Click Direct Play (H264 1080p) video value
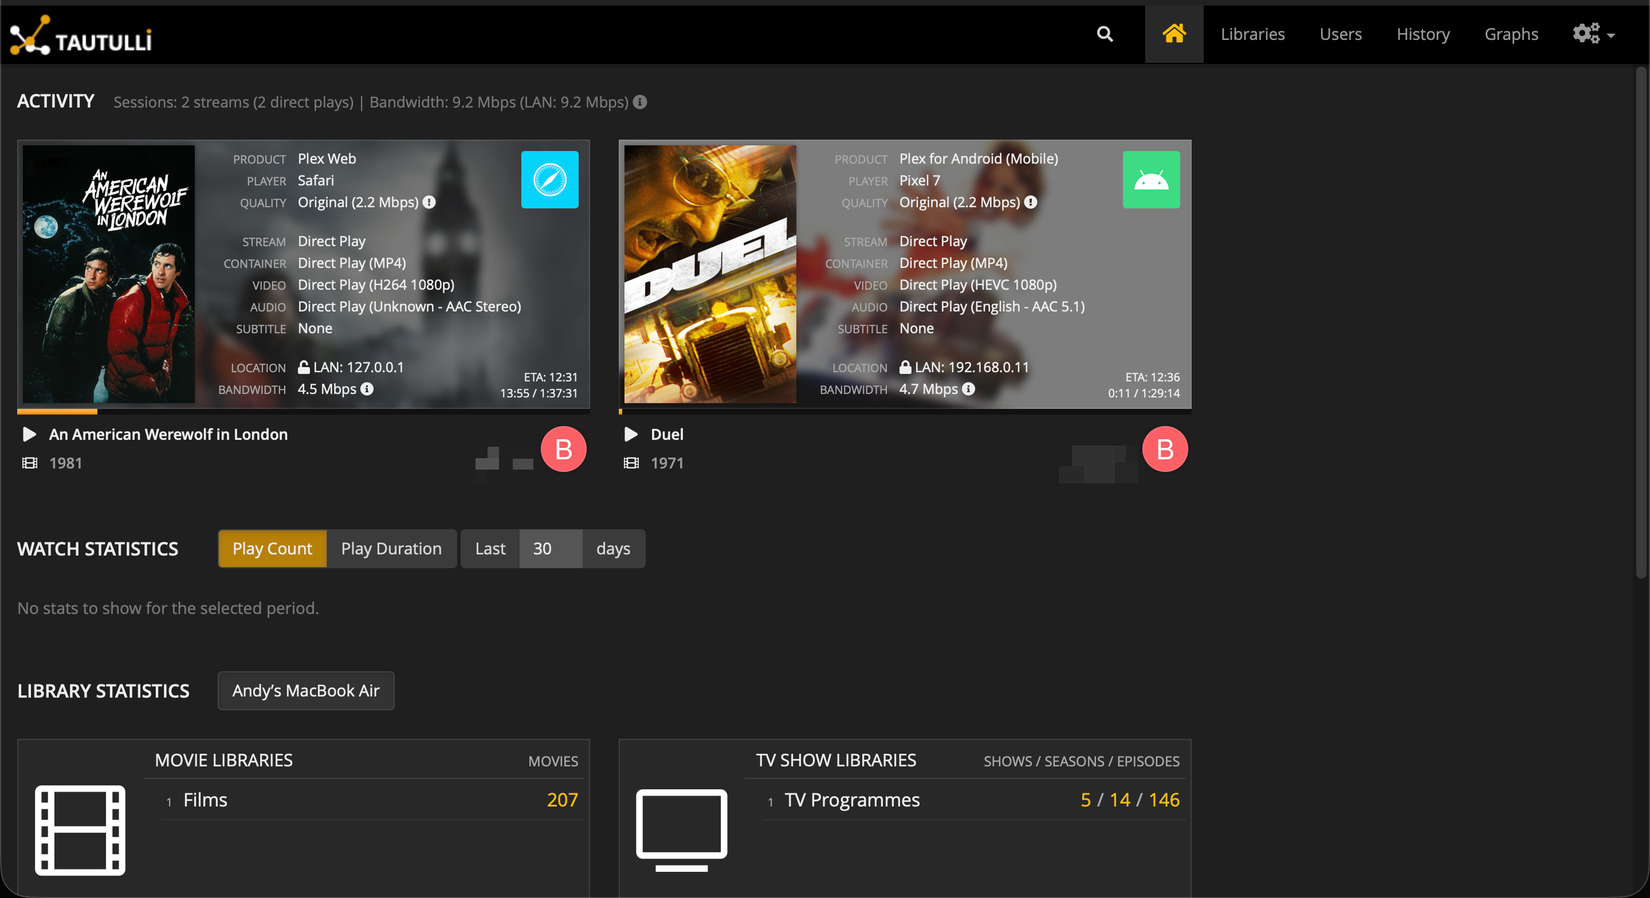 [x=376, y=285]
